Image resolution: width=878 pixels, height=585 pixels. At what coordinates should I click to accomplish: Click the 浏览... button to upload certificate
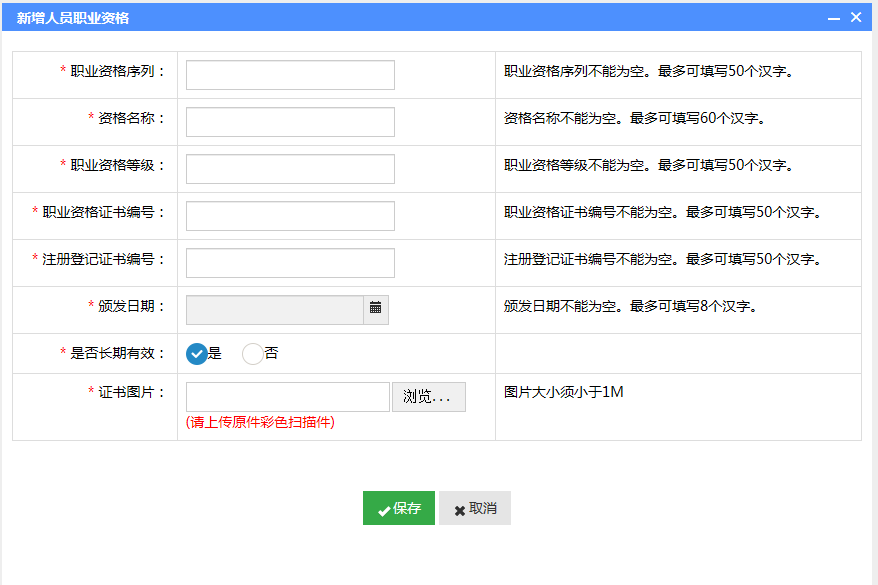pyautogui.click(x=428, y=397)
